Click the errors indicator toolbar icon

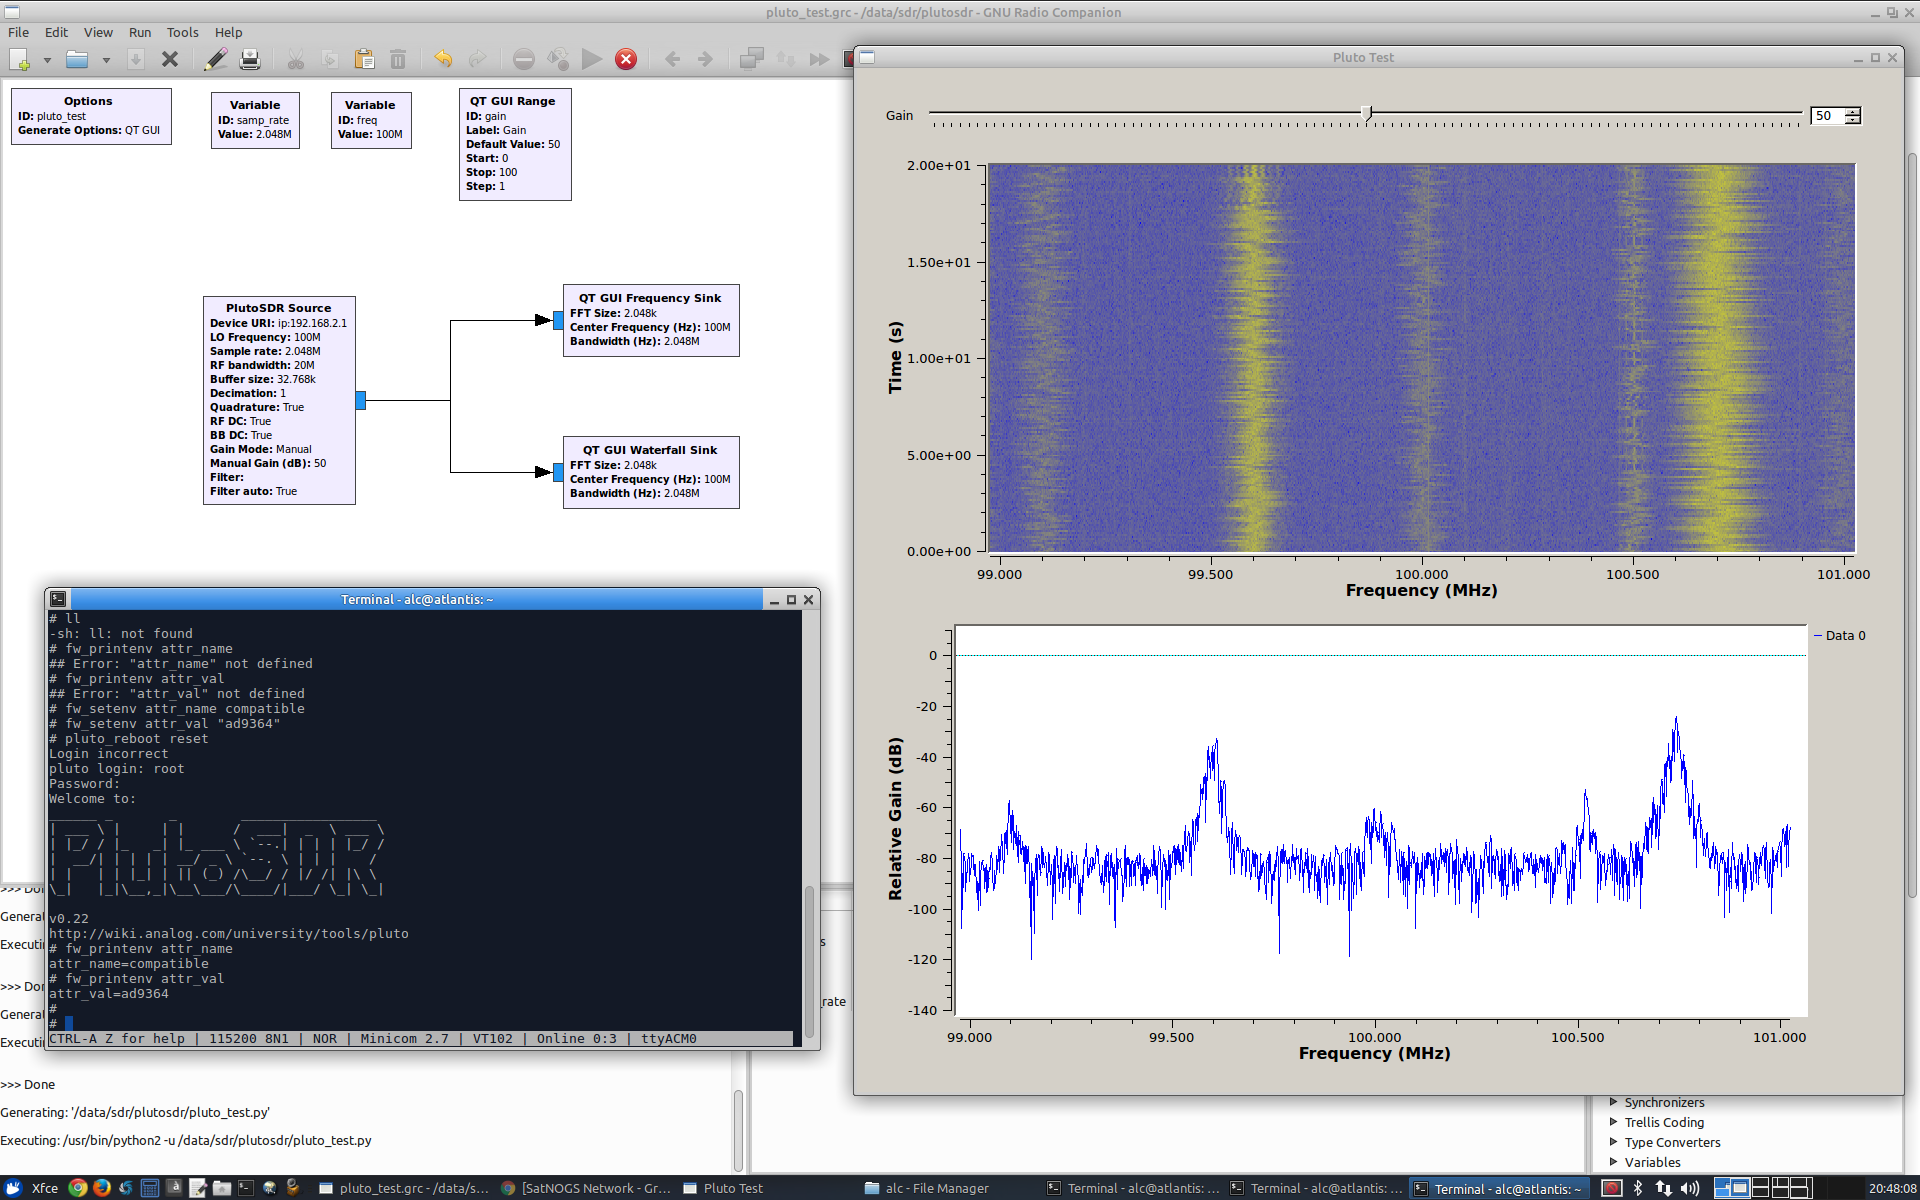point(524,60)
